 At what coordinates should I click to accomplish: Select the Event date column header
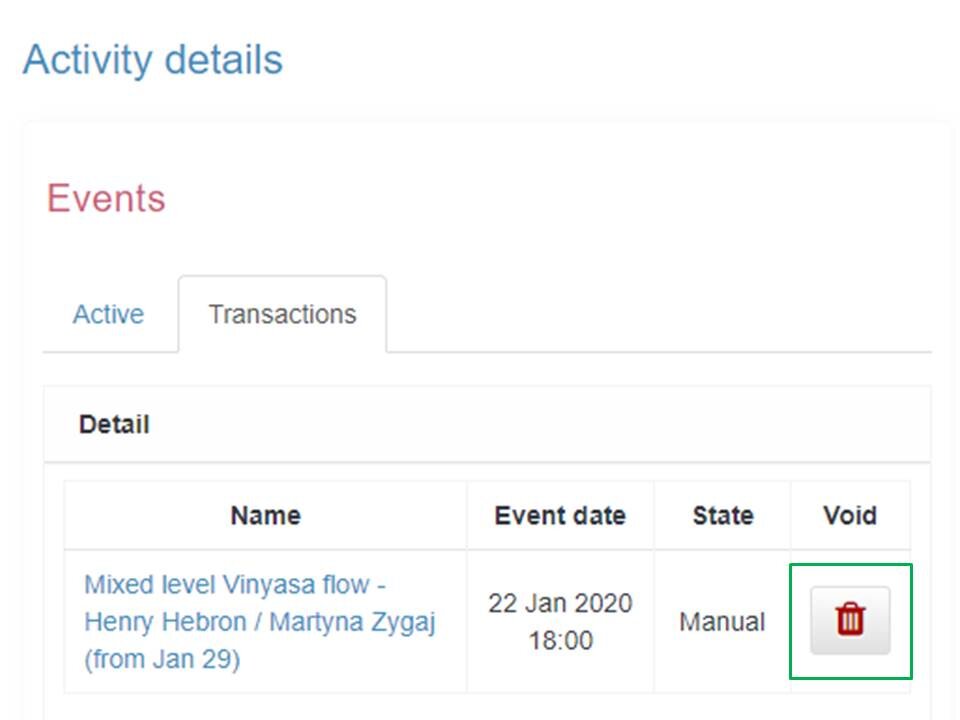[560, 515]
